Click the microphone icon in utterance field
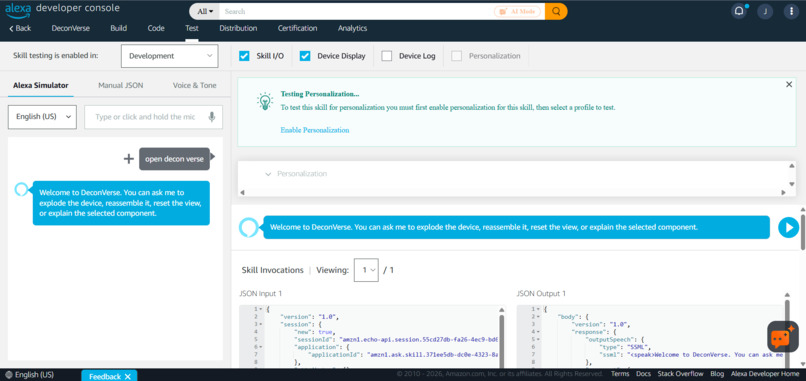This screenshot has width=806, height=381. (212, 117)
